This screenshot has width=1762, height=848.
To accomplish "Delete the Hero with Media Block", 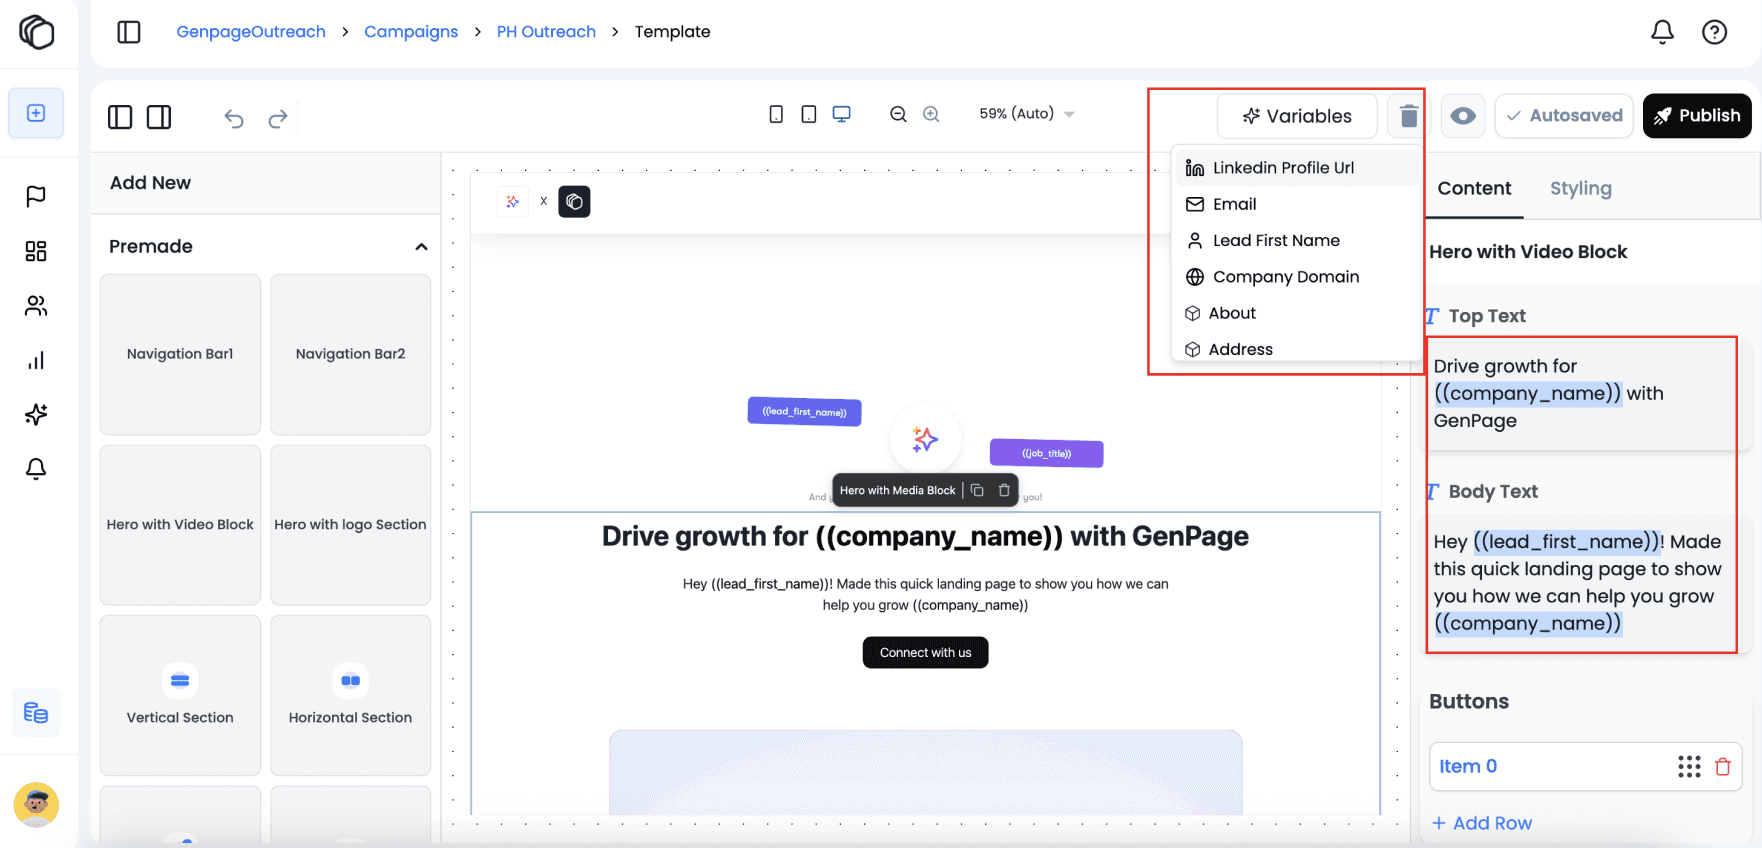I will tap(1004, 490).
